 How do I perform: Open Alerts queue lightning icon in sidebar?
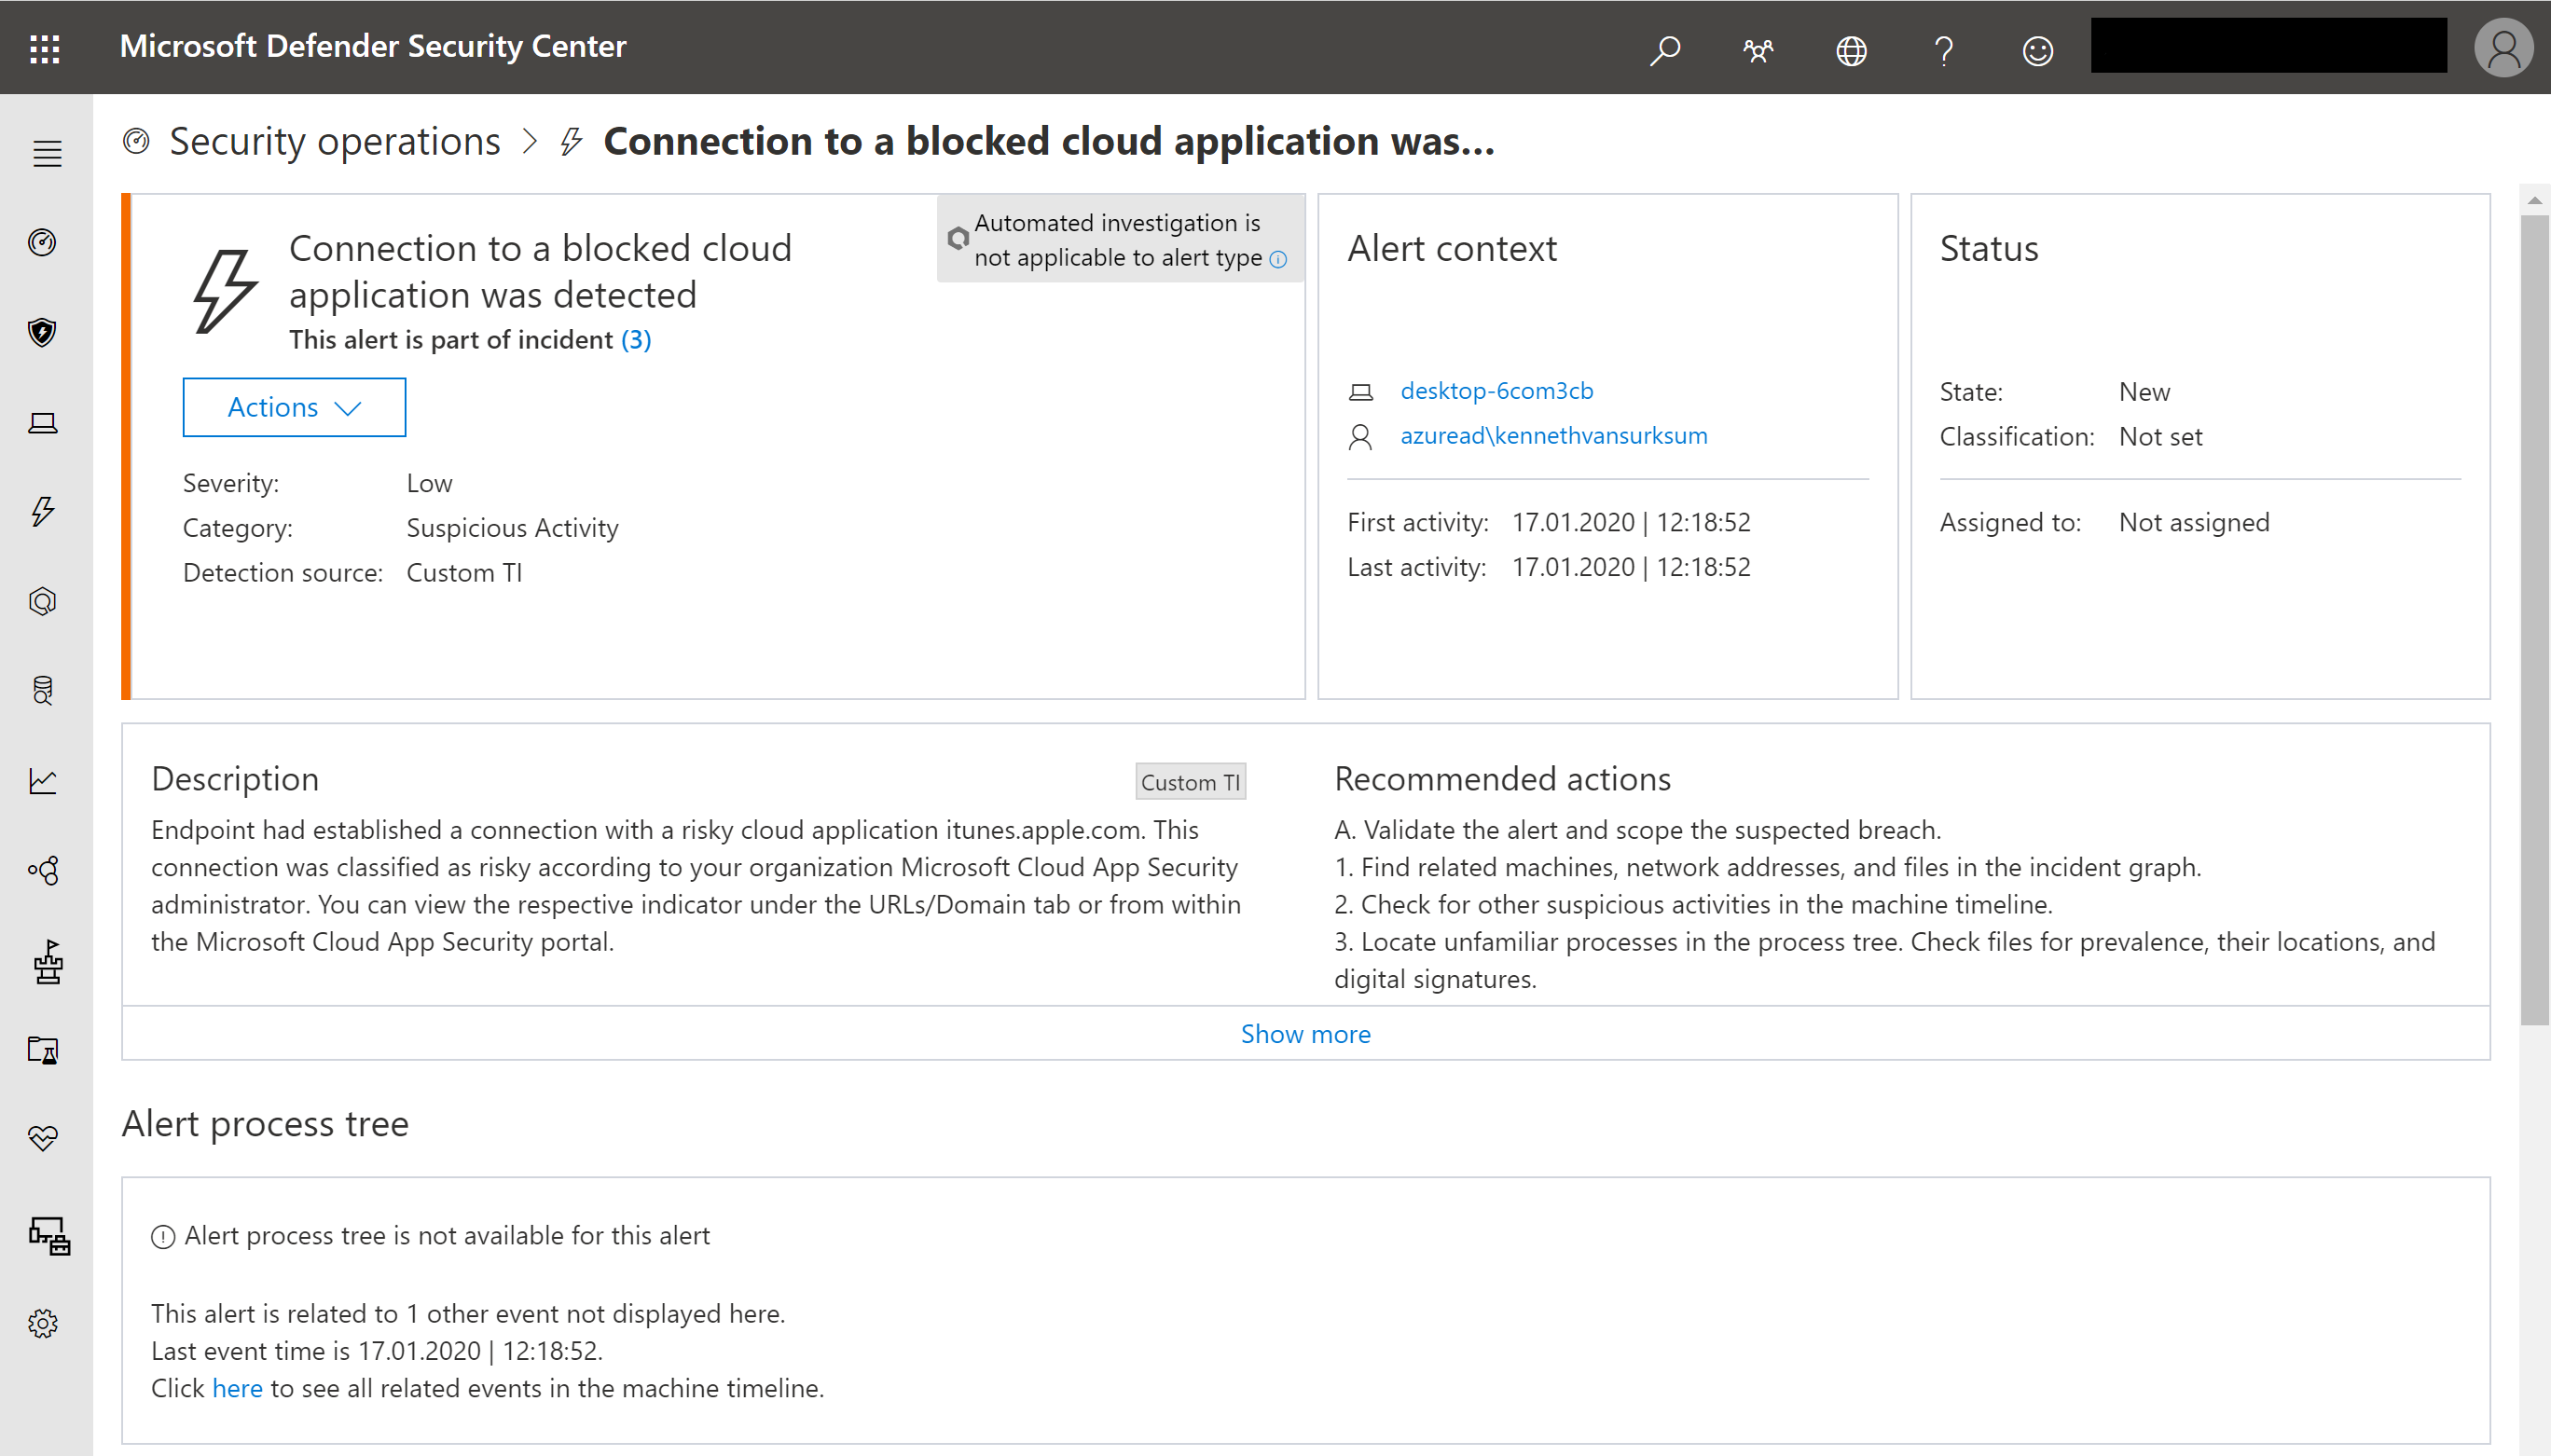pyautogui.click(x=42, y=511)
